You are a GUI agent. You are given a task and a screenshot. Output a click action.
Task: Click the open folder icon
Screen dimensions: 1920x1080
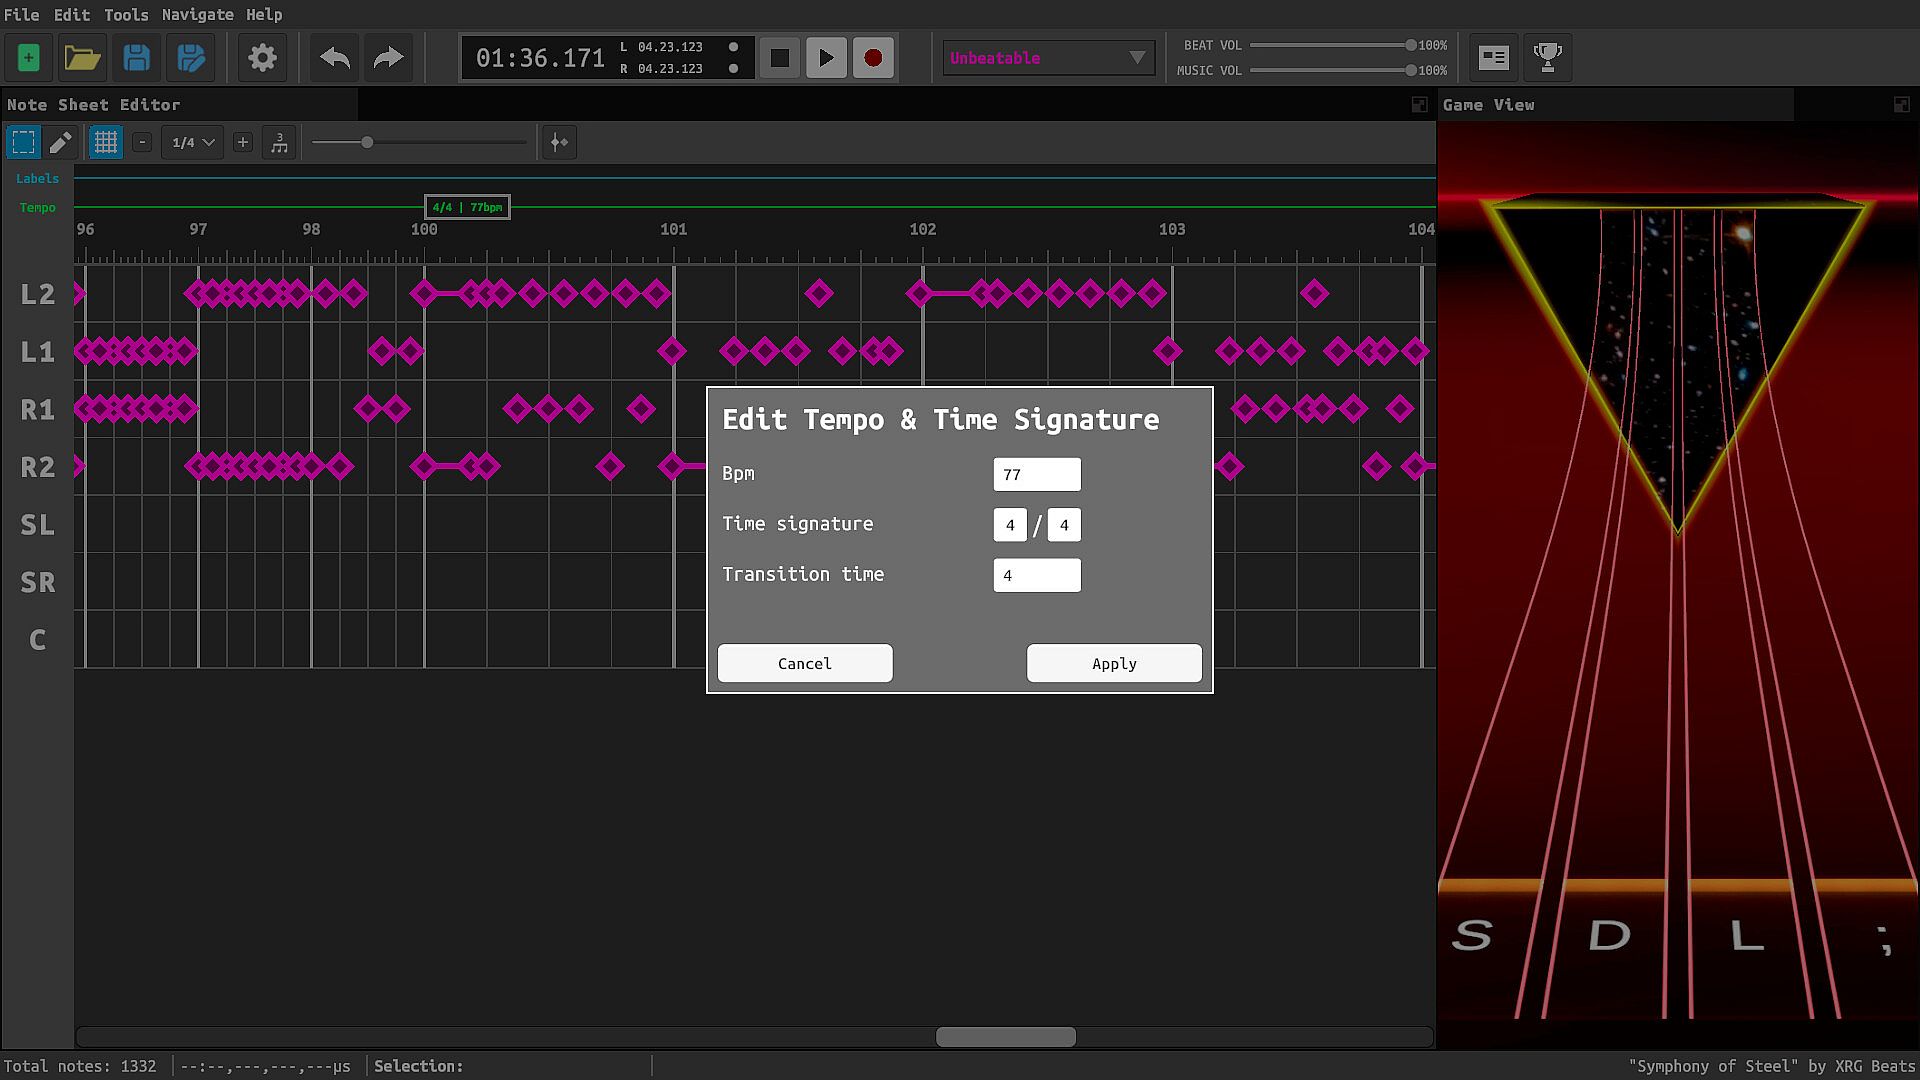click(x=82, y=58)
